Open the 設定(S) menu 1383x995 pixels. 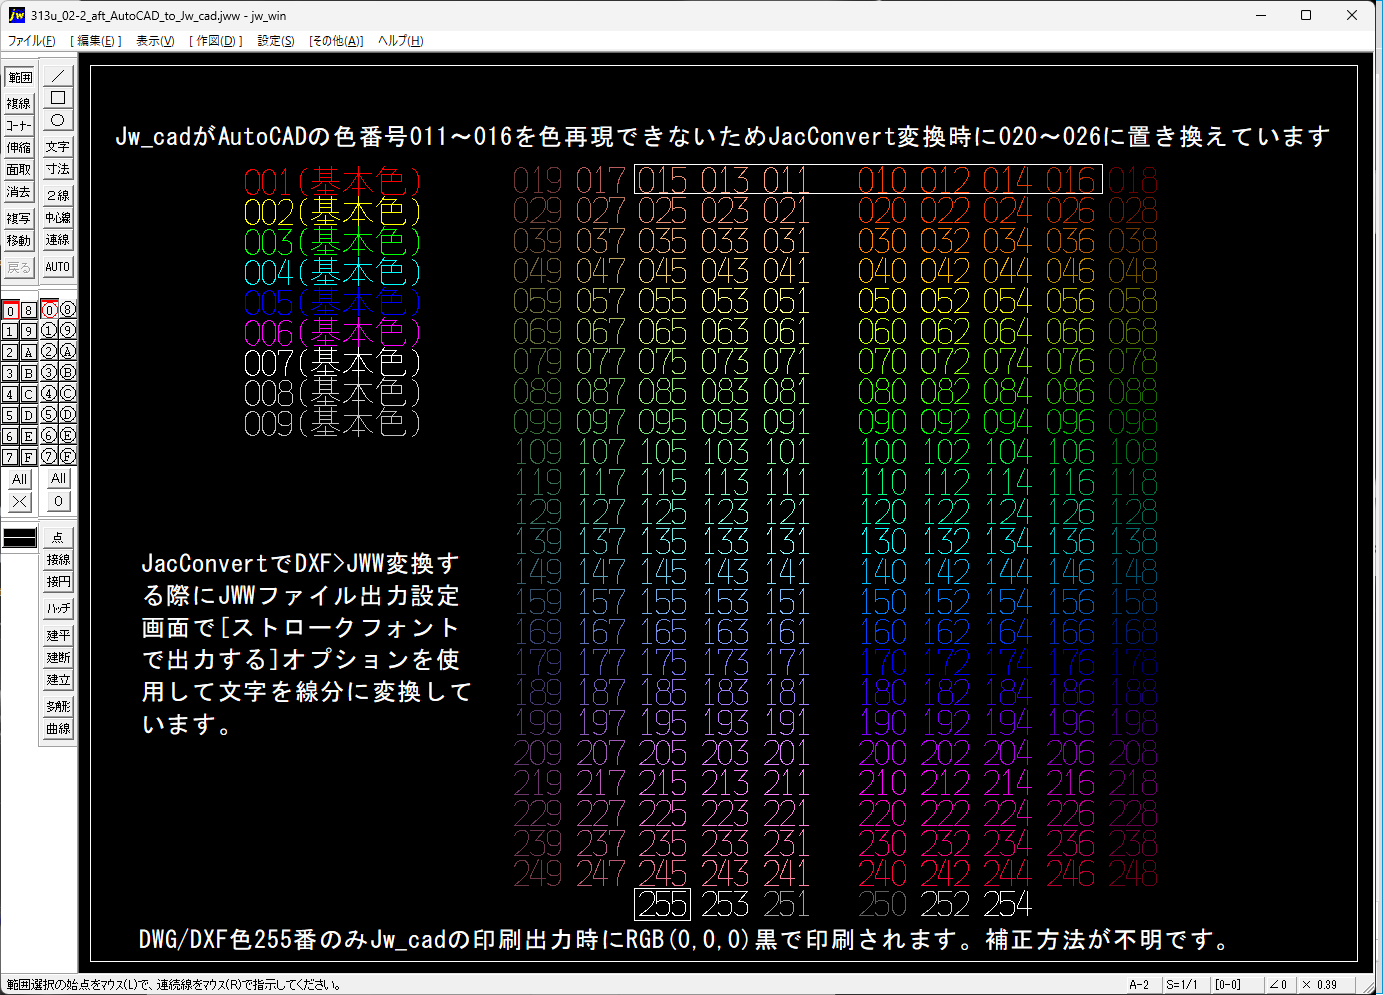tap(275, 41)
